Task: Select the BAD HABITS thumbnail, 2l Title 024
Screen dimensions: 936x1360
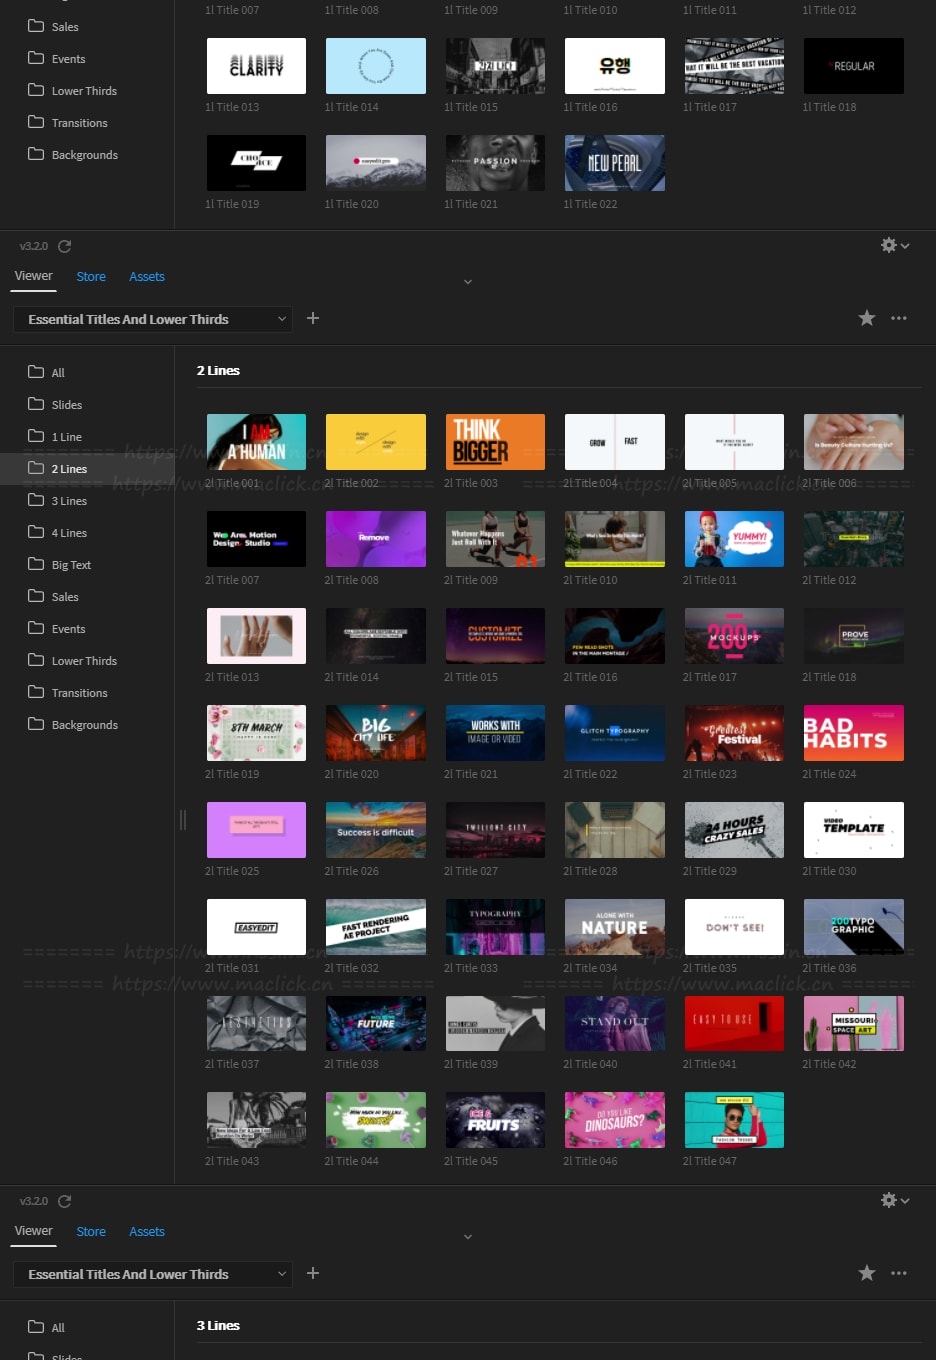Action: tap(853, 733)
